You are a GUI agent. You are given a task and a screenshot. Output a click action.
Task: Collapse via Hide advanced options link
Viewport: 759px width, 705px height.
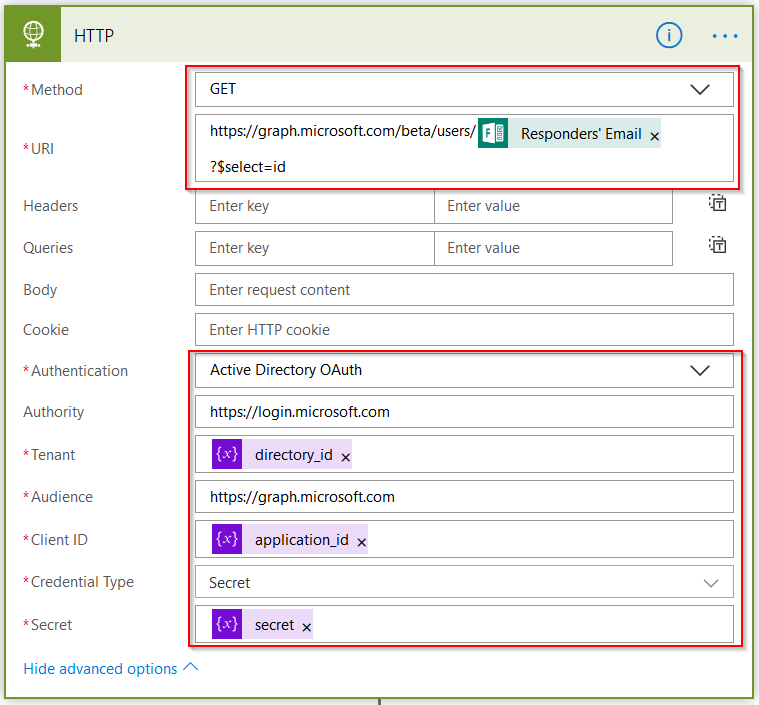100,669
